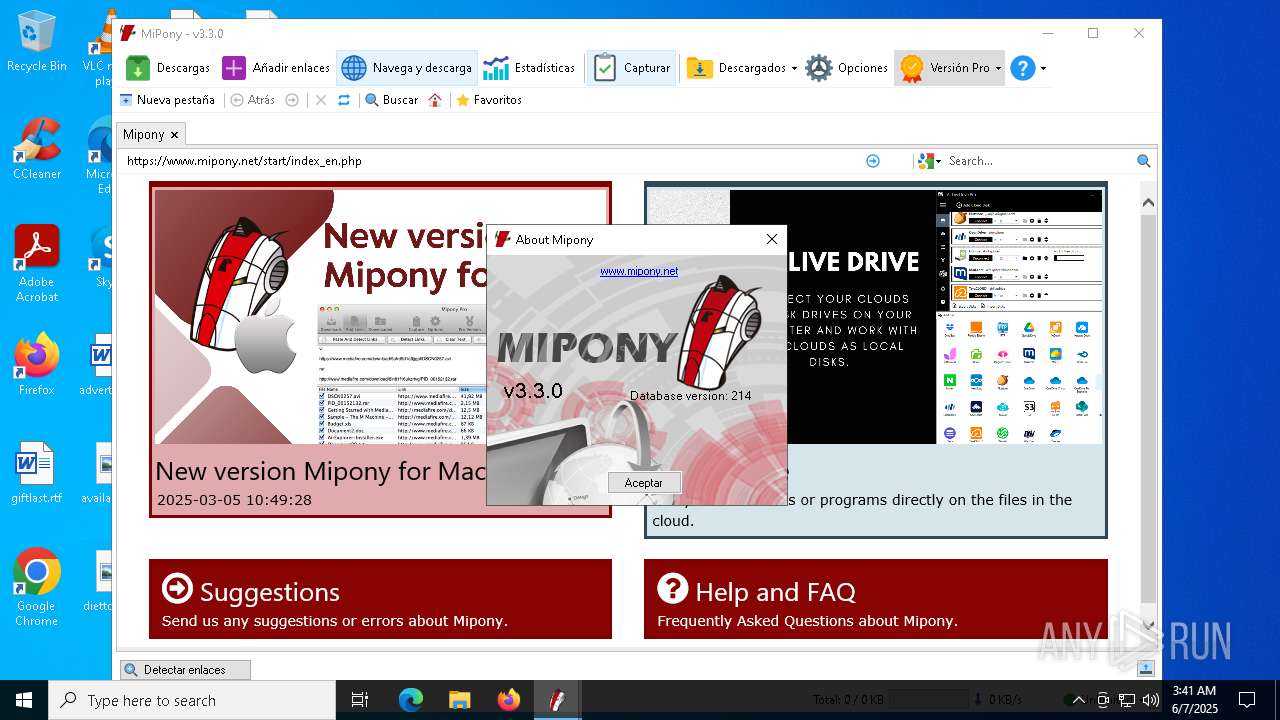This screenshot has width=1280, height=720.
Task: Open the notification center icon
Action: point(1247,700)
